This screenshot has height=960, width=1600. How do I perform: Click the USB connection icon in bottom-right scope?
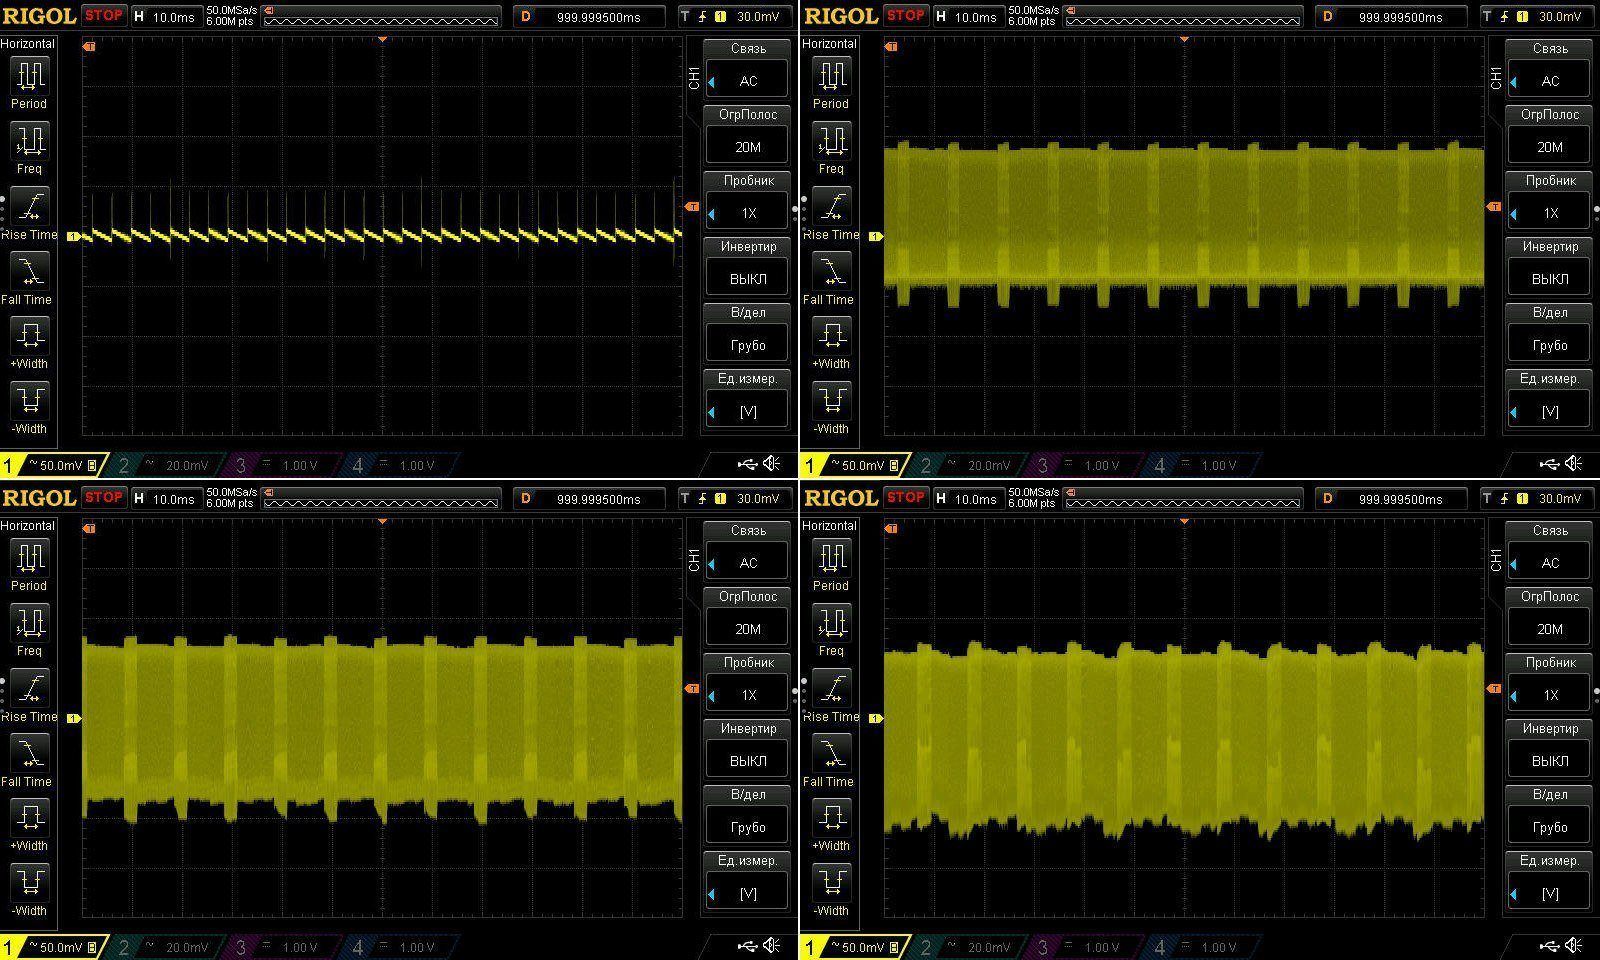pos(1549,946)
